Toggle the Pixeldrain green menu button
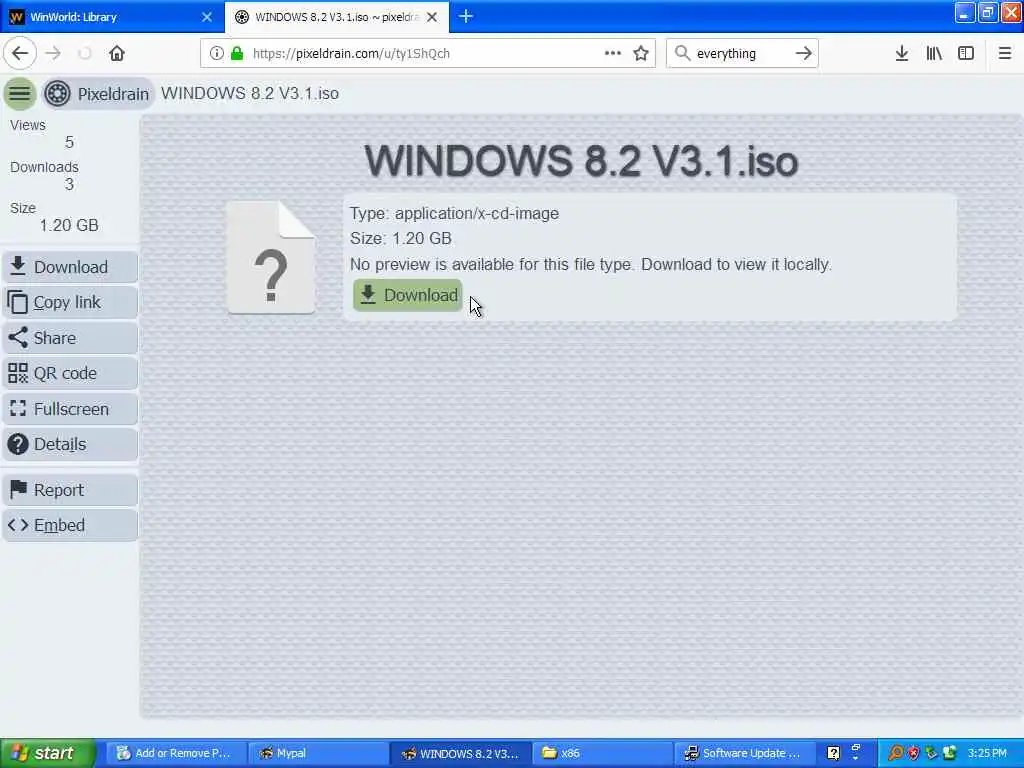The image size is (1024, 768). coord(20,93)
